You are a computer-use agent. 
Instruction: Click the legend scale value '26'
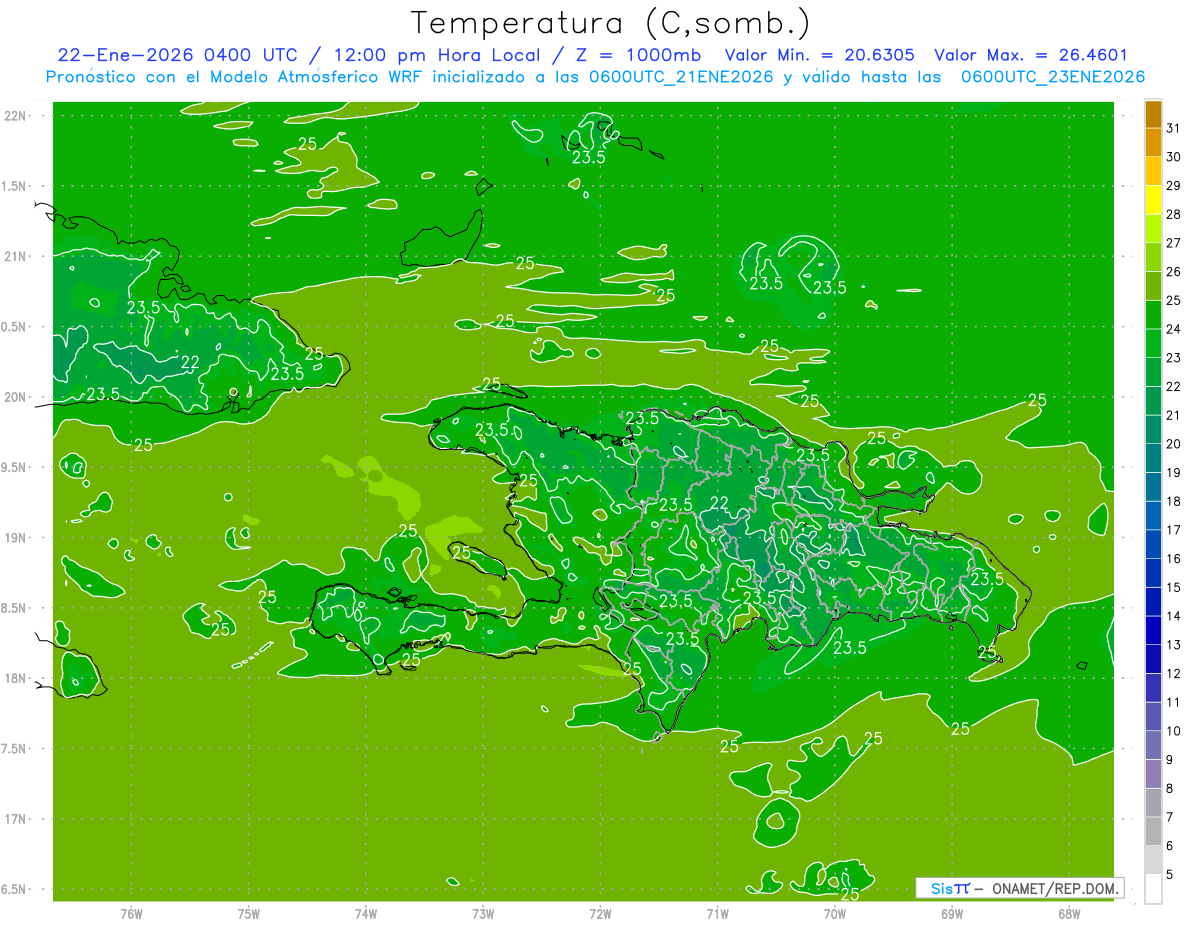[1174, 272]
